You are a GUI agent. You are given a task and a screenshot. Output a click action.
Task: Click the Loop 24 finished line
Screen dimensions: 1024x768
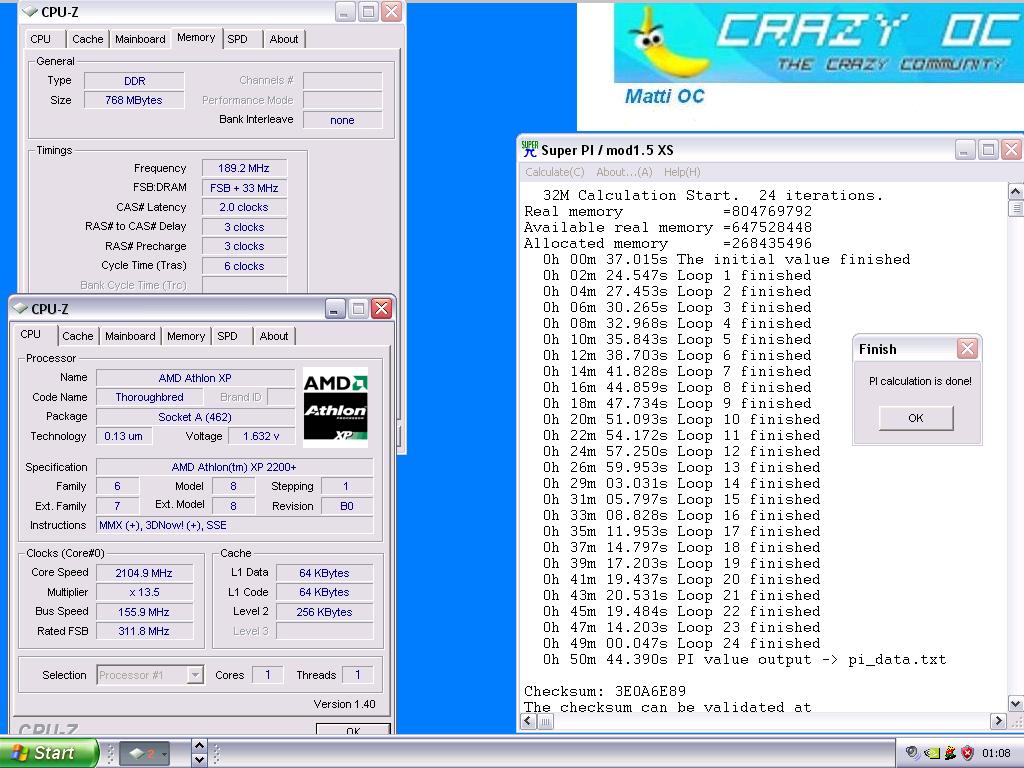click(x=681, y=643)
